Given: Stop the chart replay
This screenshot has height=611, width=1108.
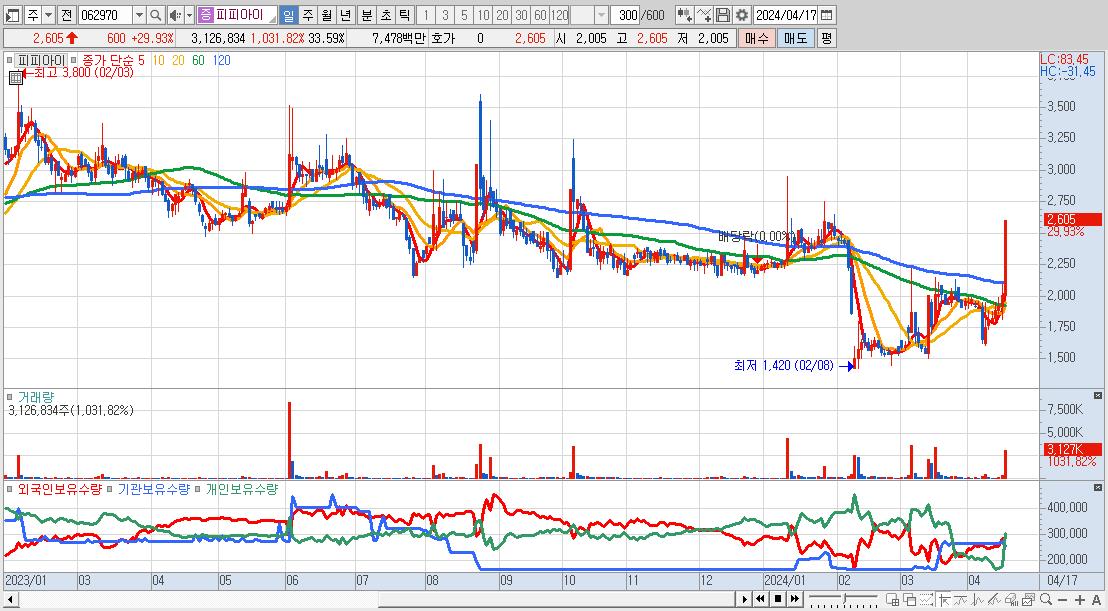Looking at the screenshot, I should coord(778,599).
